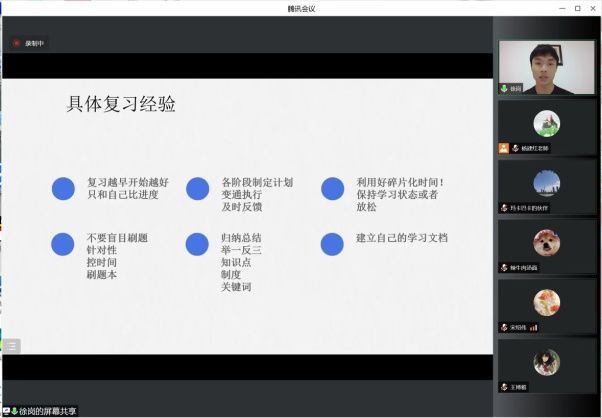Click muted mic icon in blue sky avatar tile
This screenshot has height=418, width=602.
coord(504,208)
